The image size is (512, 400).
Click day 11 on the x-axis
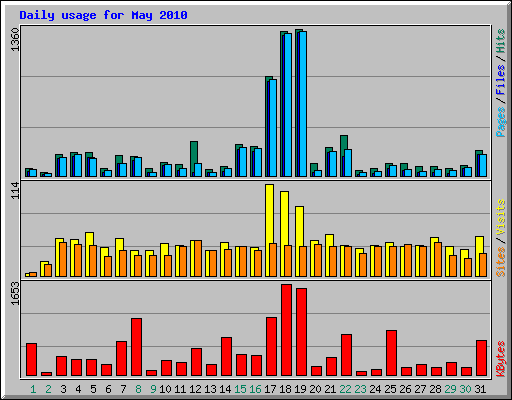pos(180,389)
